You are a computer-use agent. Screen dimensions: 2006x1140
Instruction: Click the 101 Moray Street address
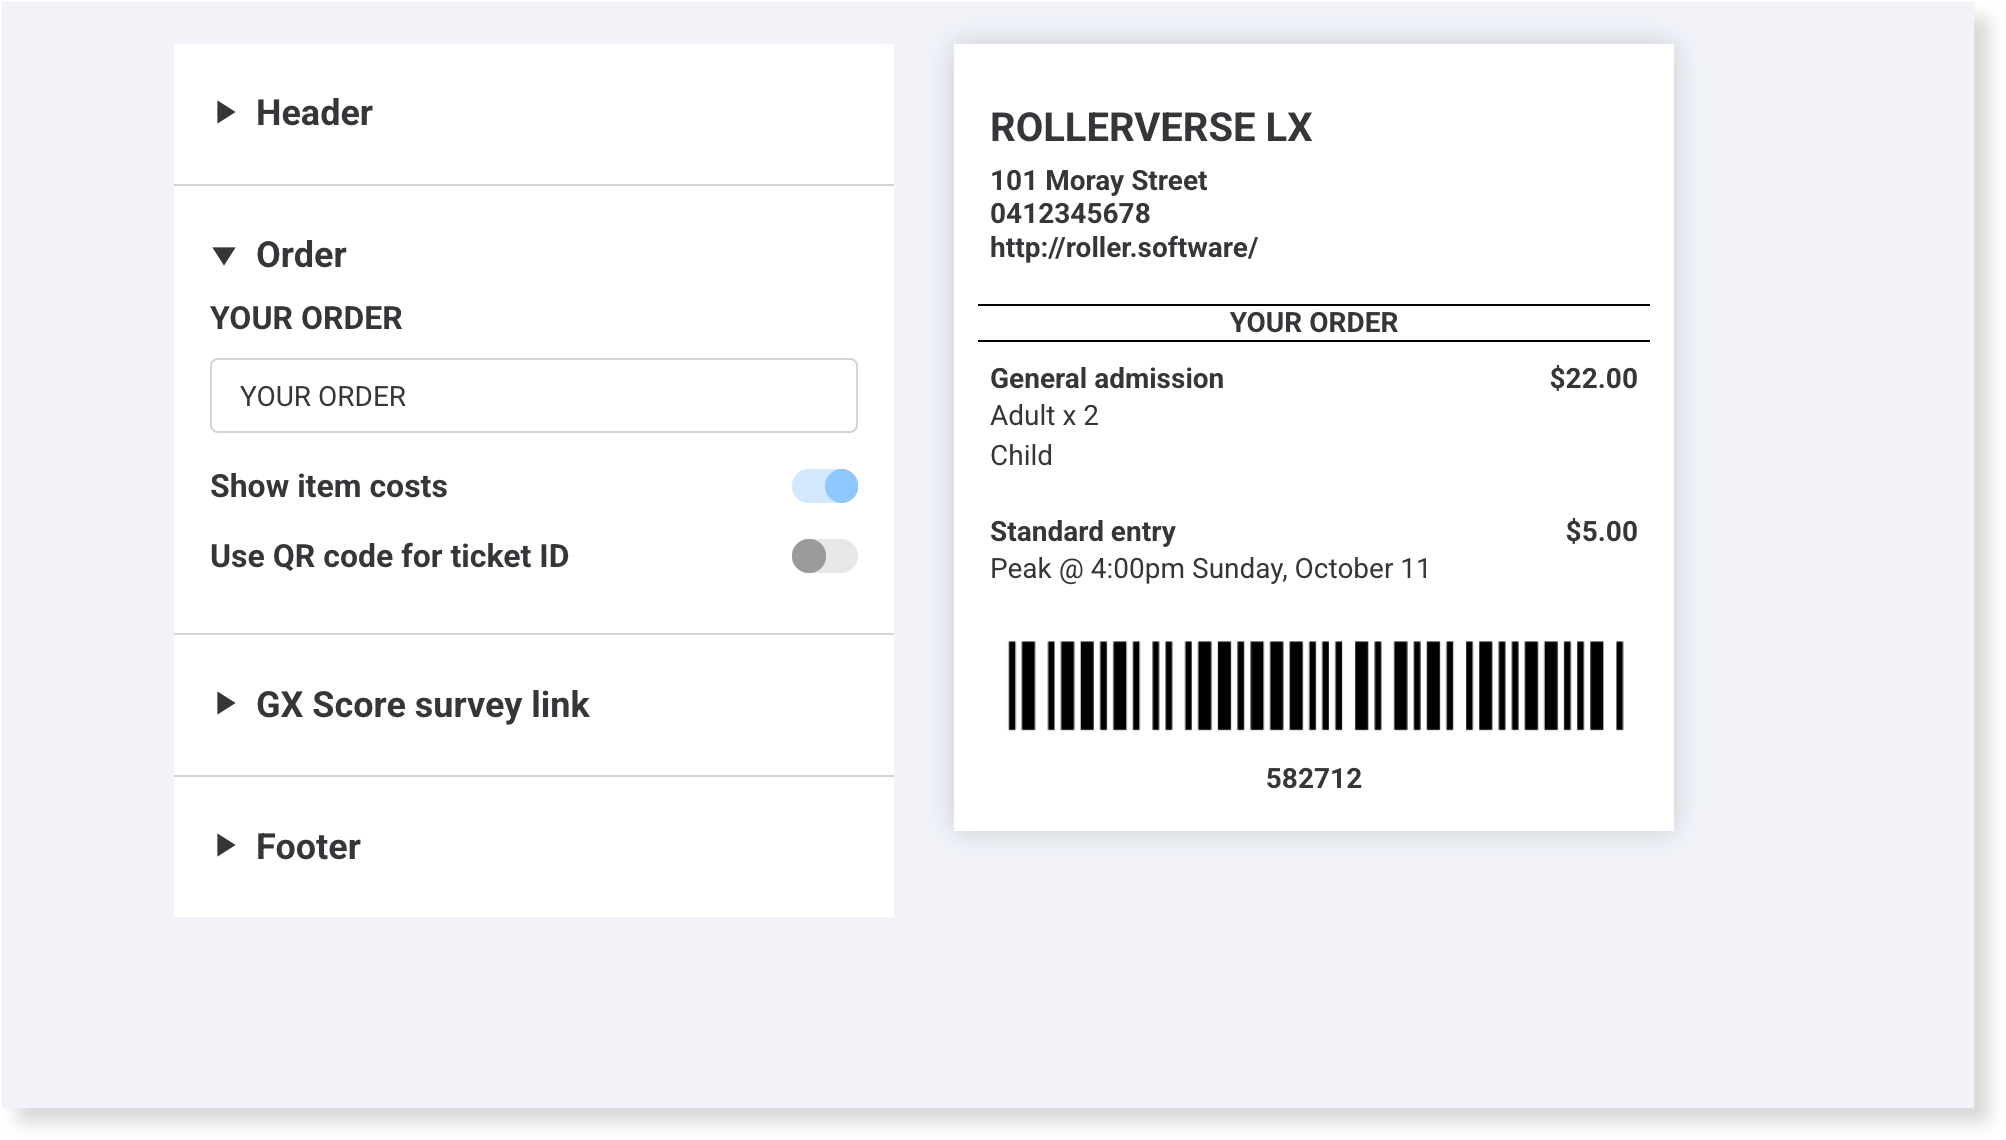coord(1098,181)
